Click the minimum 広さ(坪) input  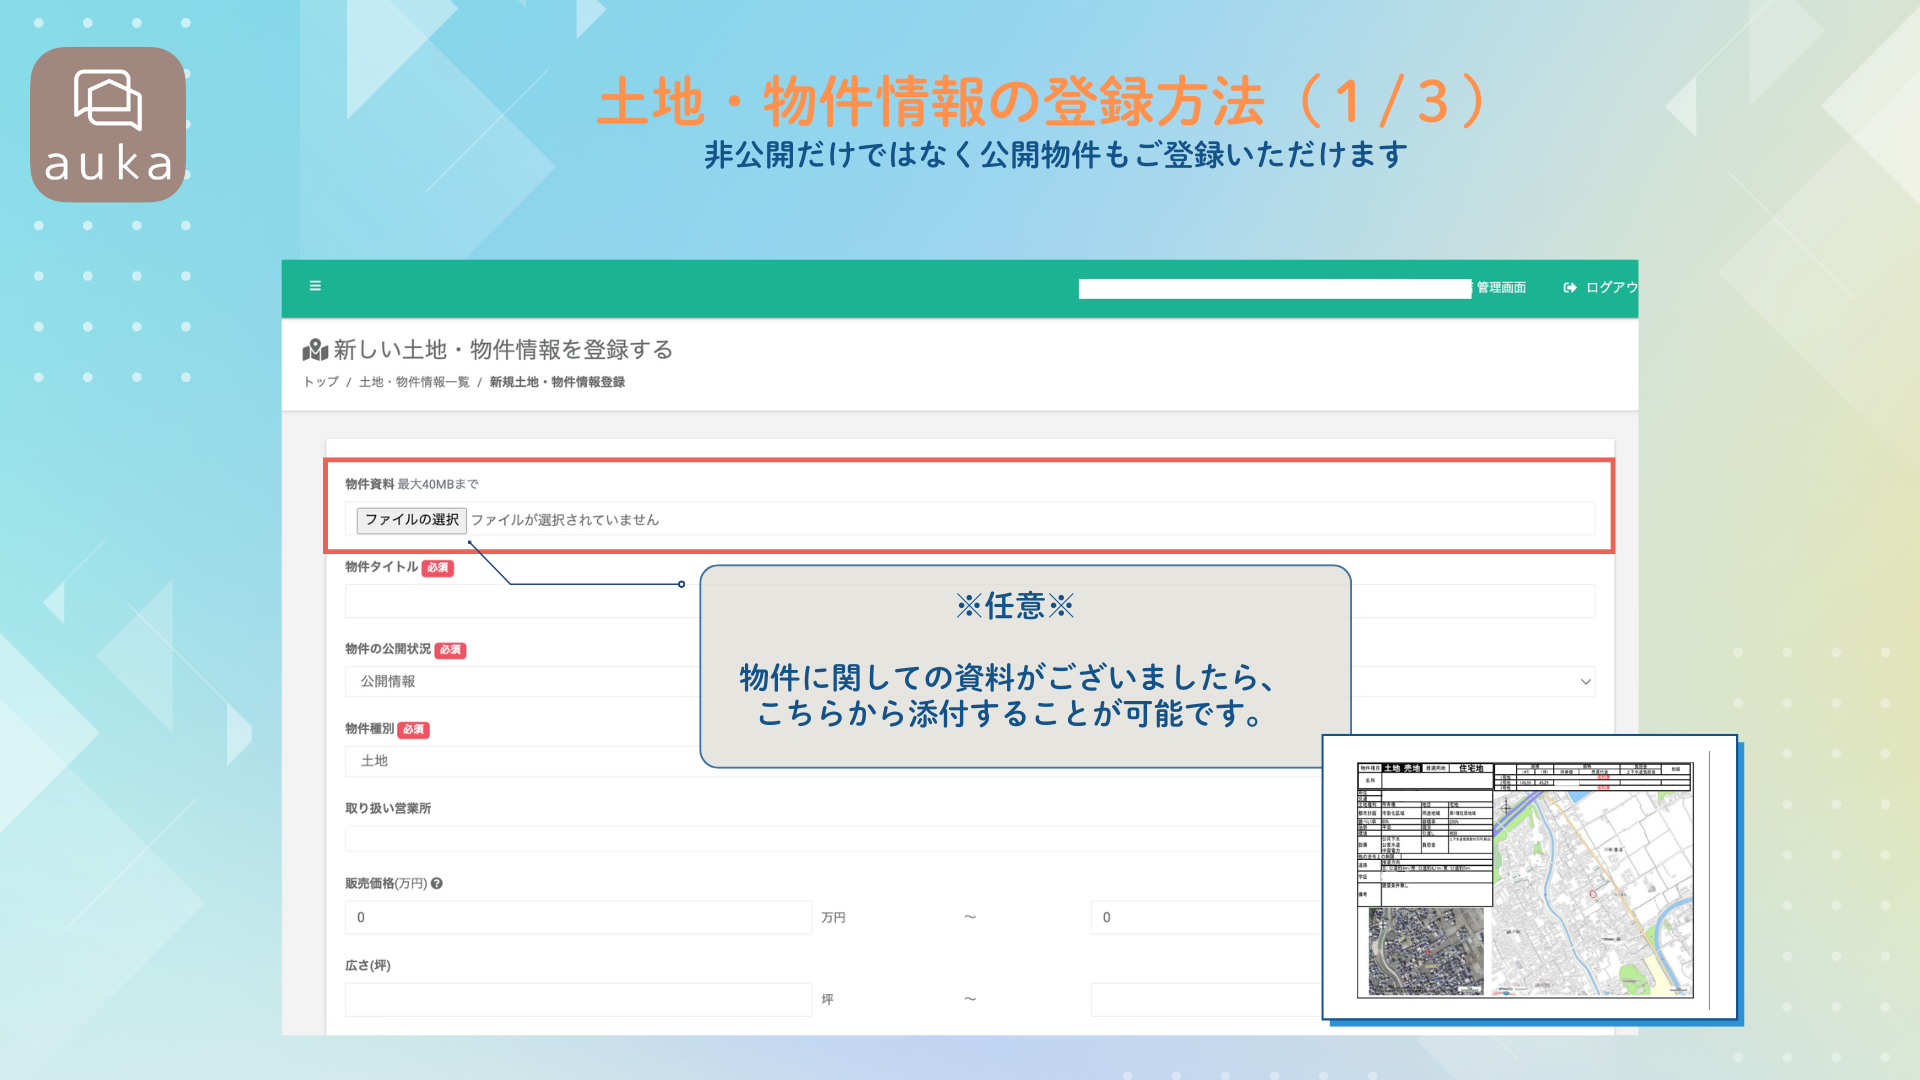[x=578, y=999]
